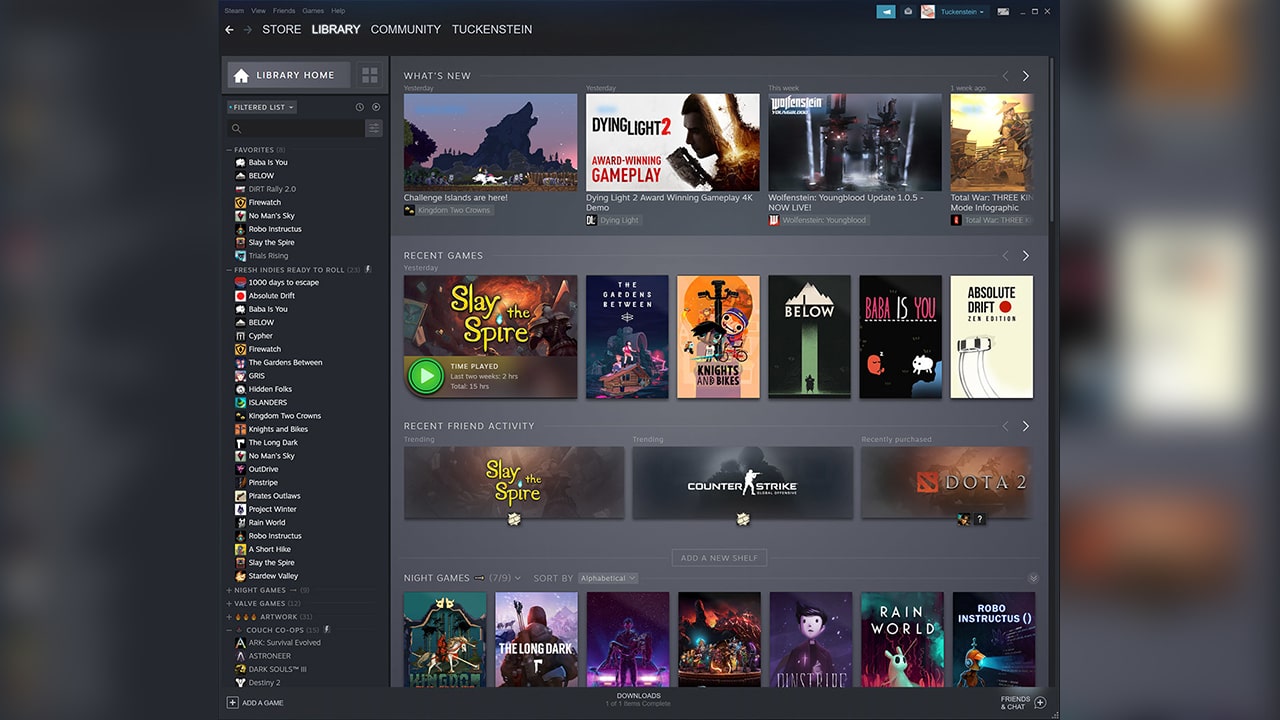Select Project Winter in the sidebar
The width and height of the screenshot is (1280, 720).
pyautogui.click(x=272, y=509)
